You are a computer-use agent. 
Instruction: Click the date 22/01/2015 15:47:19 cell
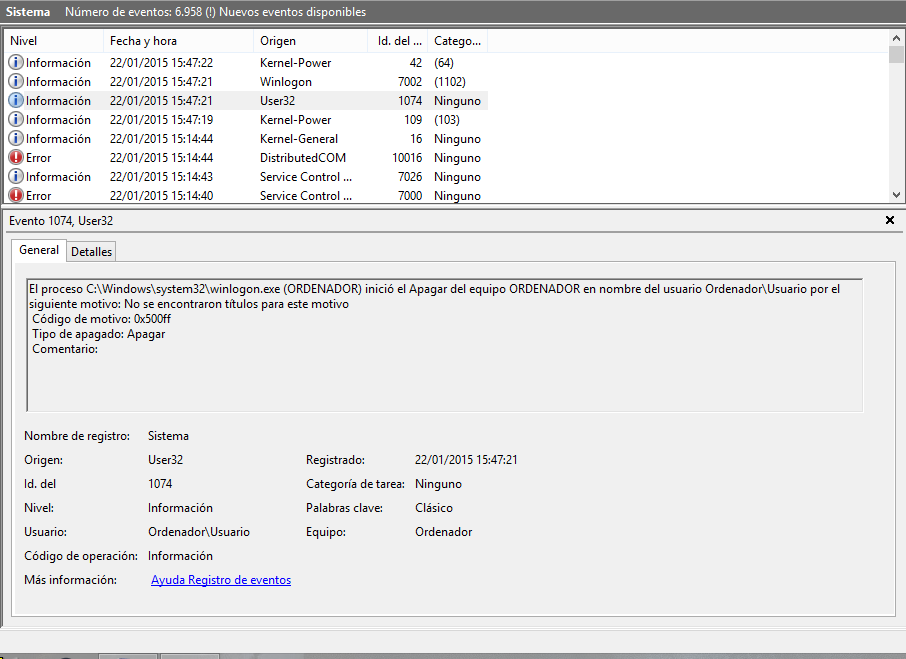click(x=161, y=120)
